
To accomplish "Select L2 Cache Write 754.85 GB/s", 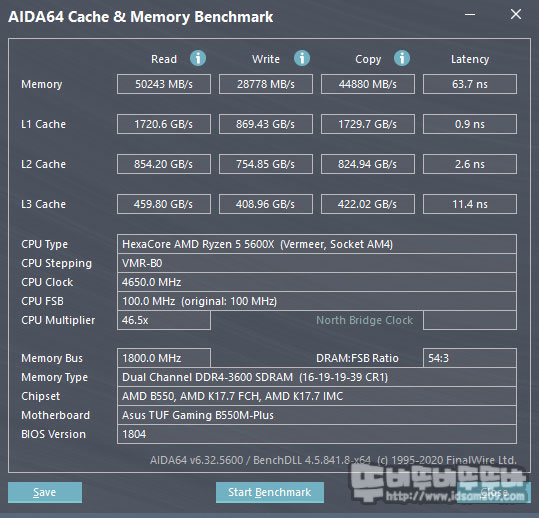I will coord(266,164).
